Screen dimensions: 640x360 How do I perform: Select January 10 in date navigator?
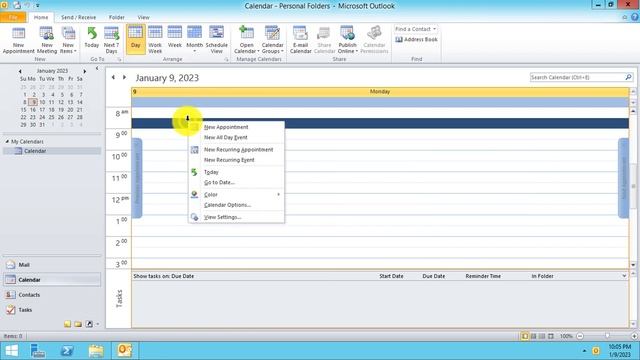pos(42,102)
